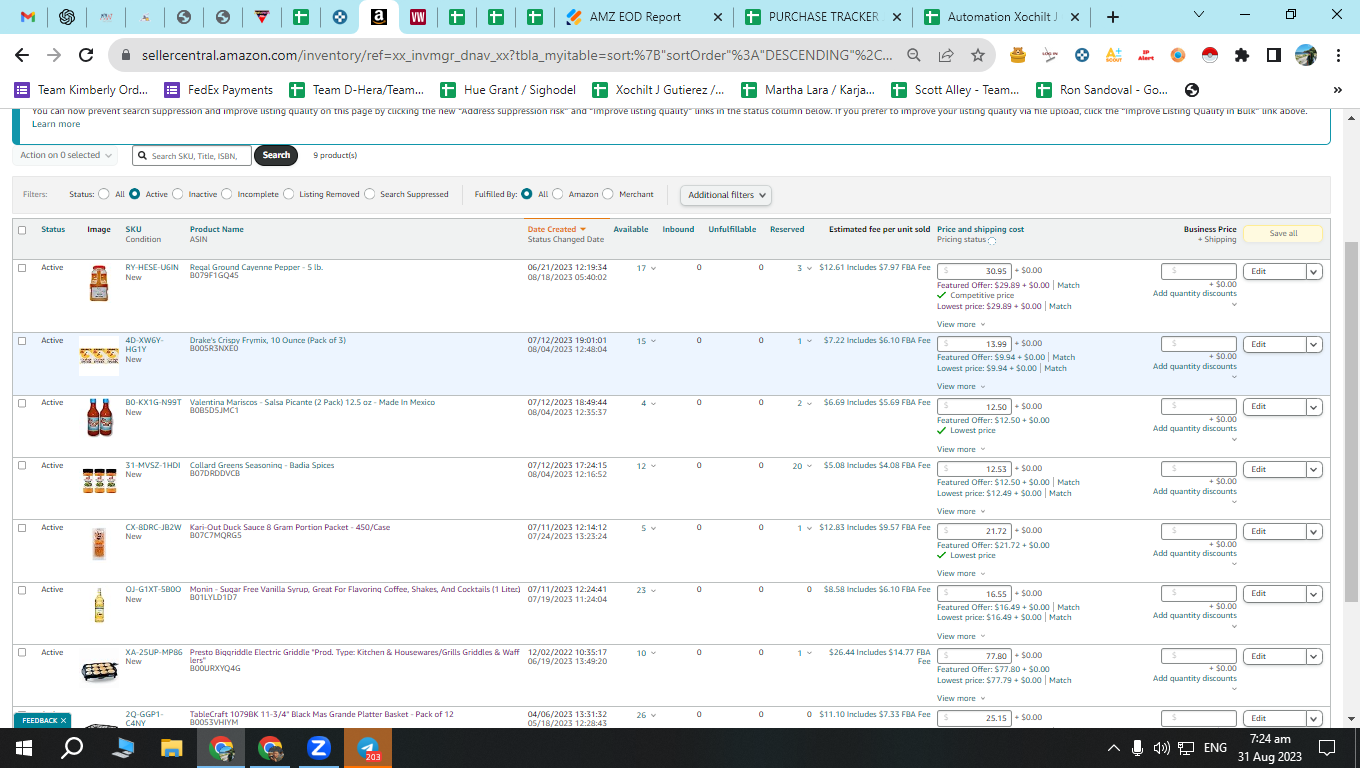The image size is (1360, 768).
Task: Reload the Seller Central page
Action: point(86,56)
